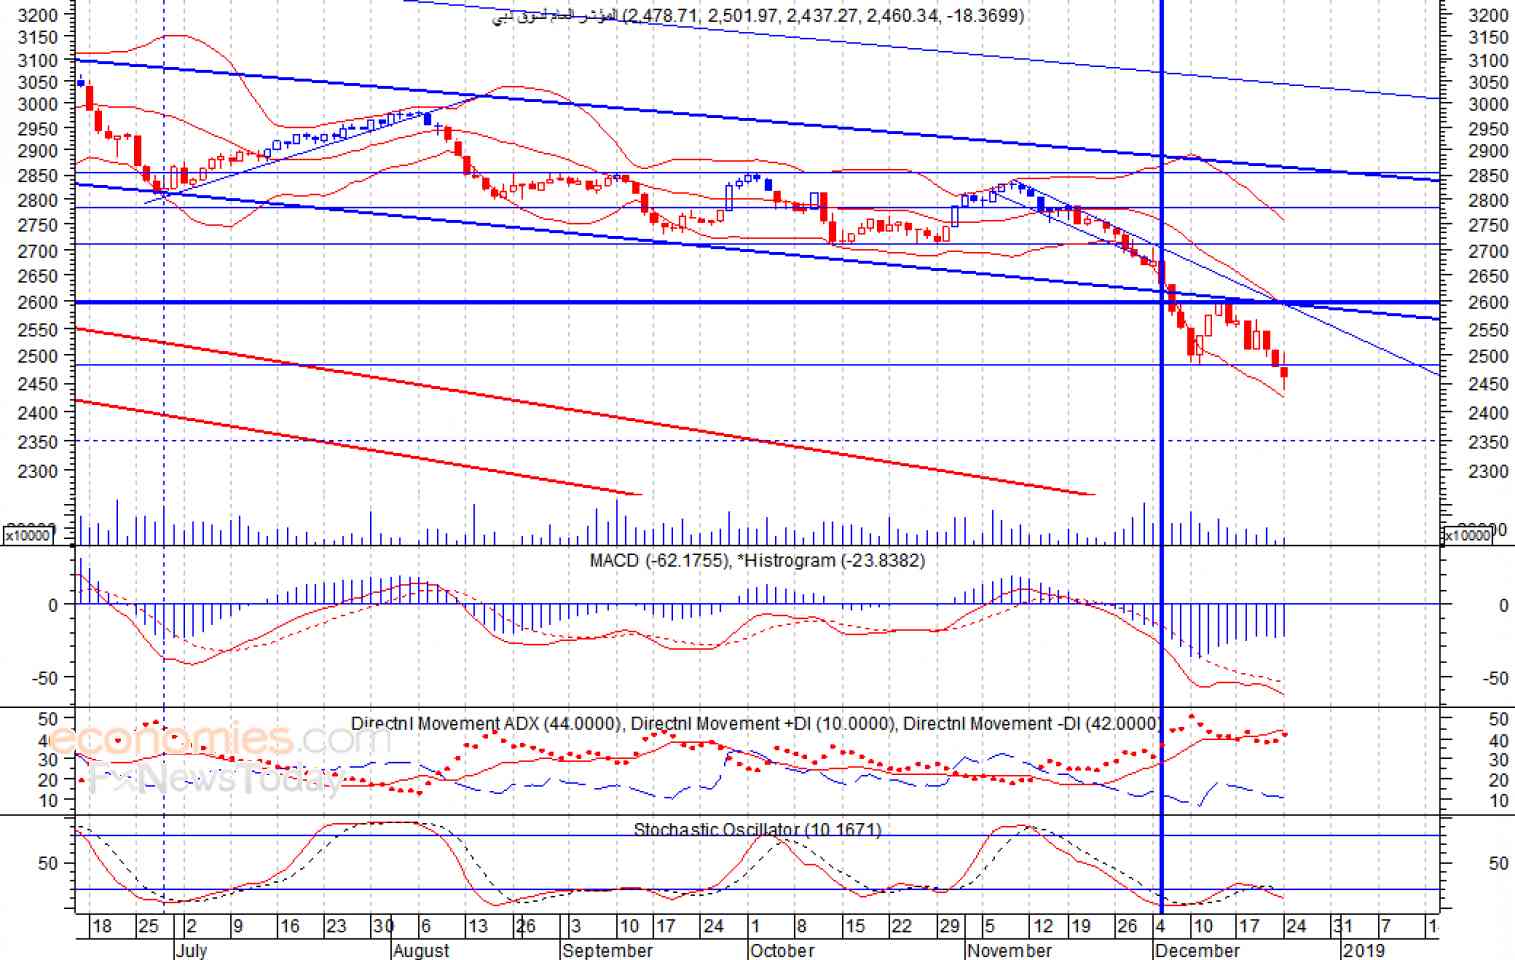The height and width of the screenshot is (960, 1515).
Task: Click the 18 date label on the time axis
Action: click(102, 926)
